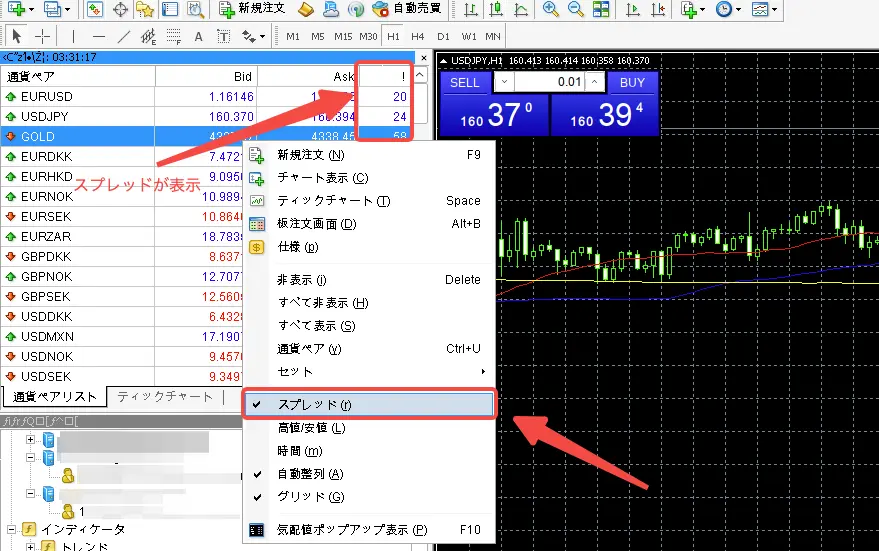Image resolution: width=879 pixels, height=551 pixels.
Task: Uncheck グリッド in the context menu
Action: [x=369, y=497]
